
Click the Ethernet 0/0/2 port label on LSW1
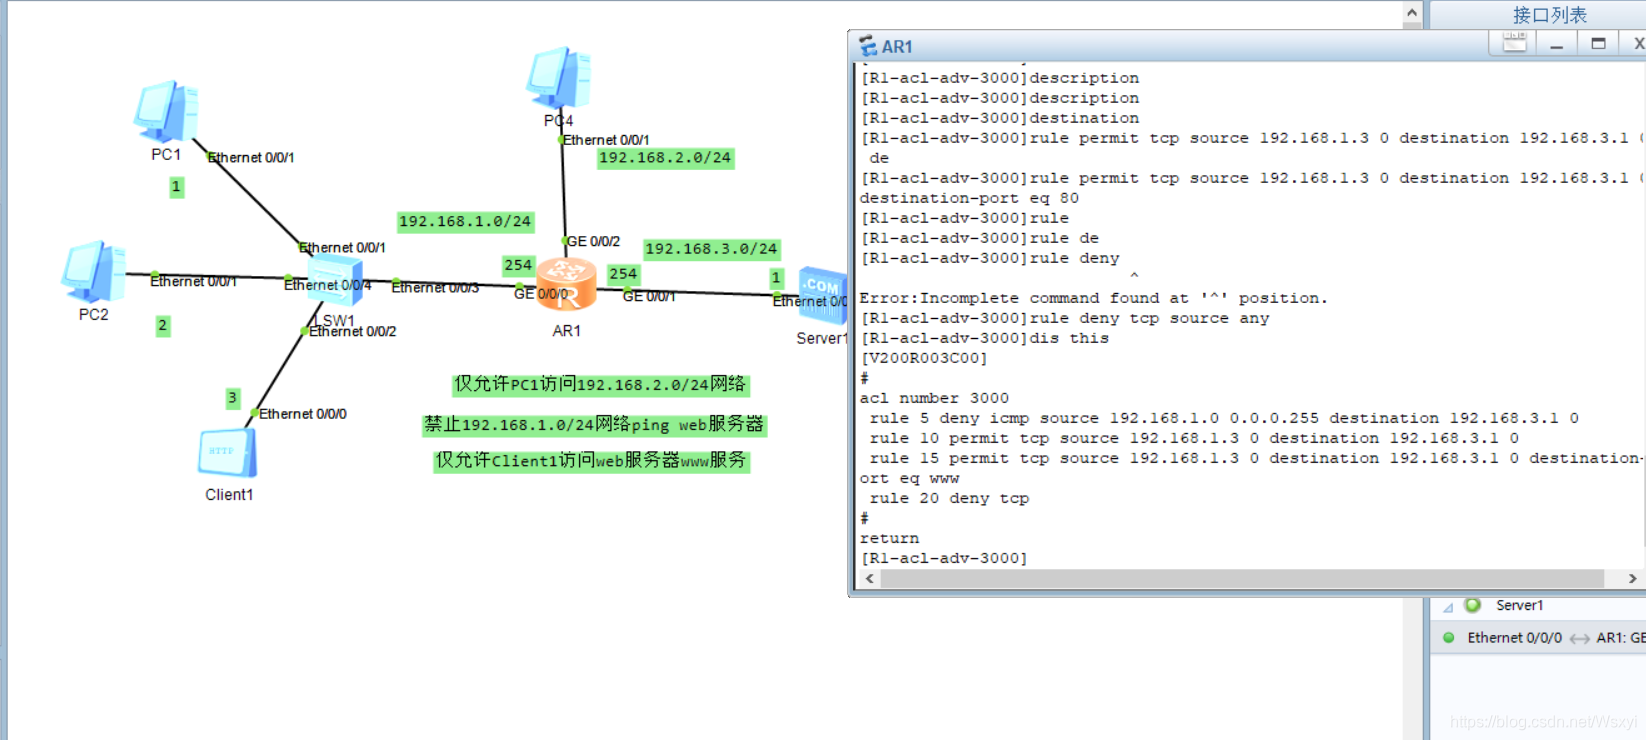[x=353, y=331]
